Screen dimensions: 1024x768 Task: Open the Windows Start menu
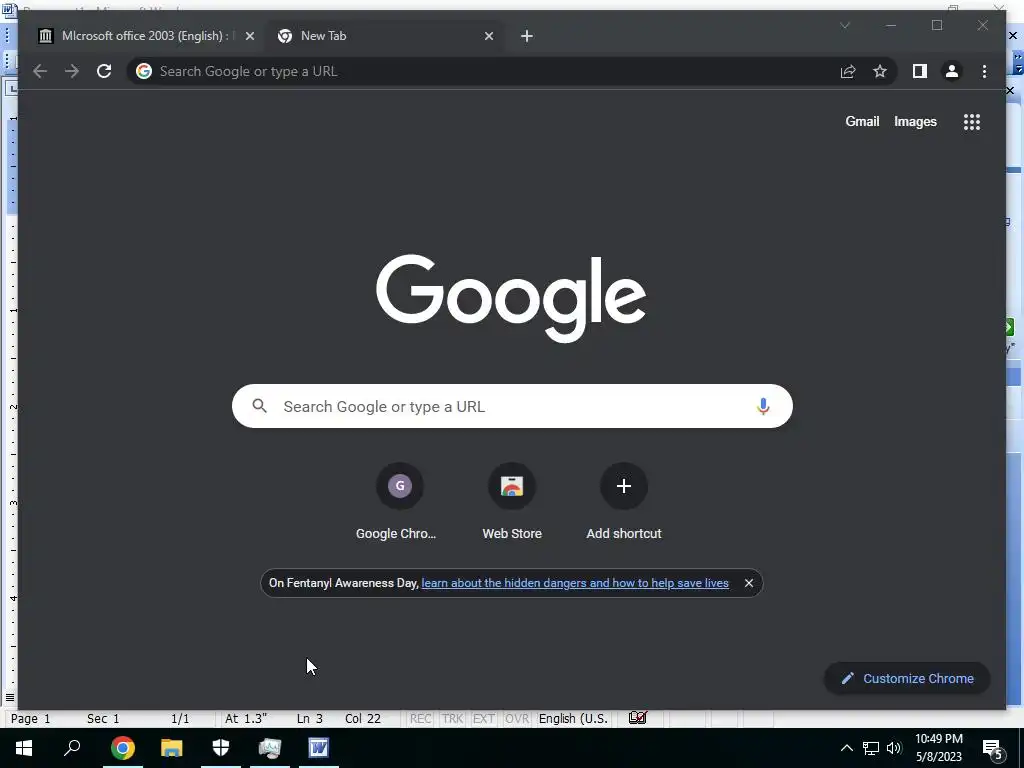click(x=24, y=748)
